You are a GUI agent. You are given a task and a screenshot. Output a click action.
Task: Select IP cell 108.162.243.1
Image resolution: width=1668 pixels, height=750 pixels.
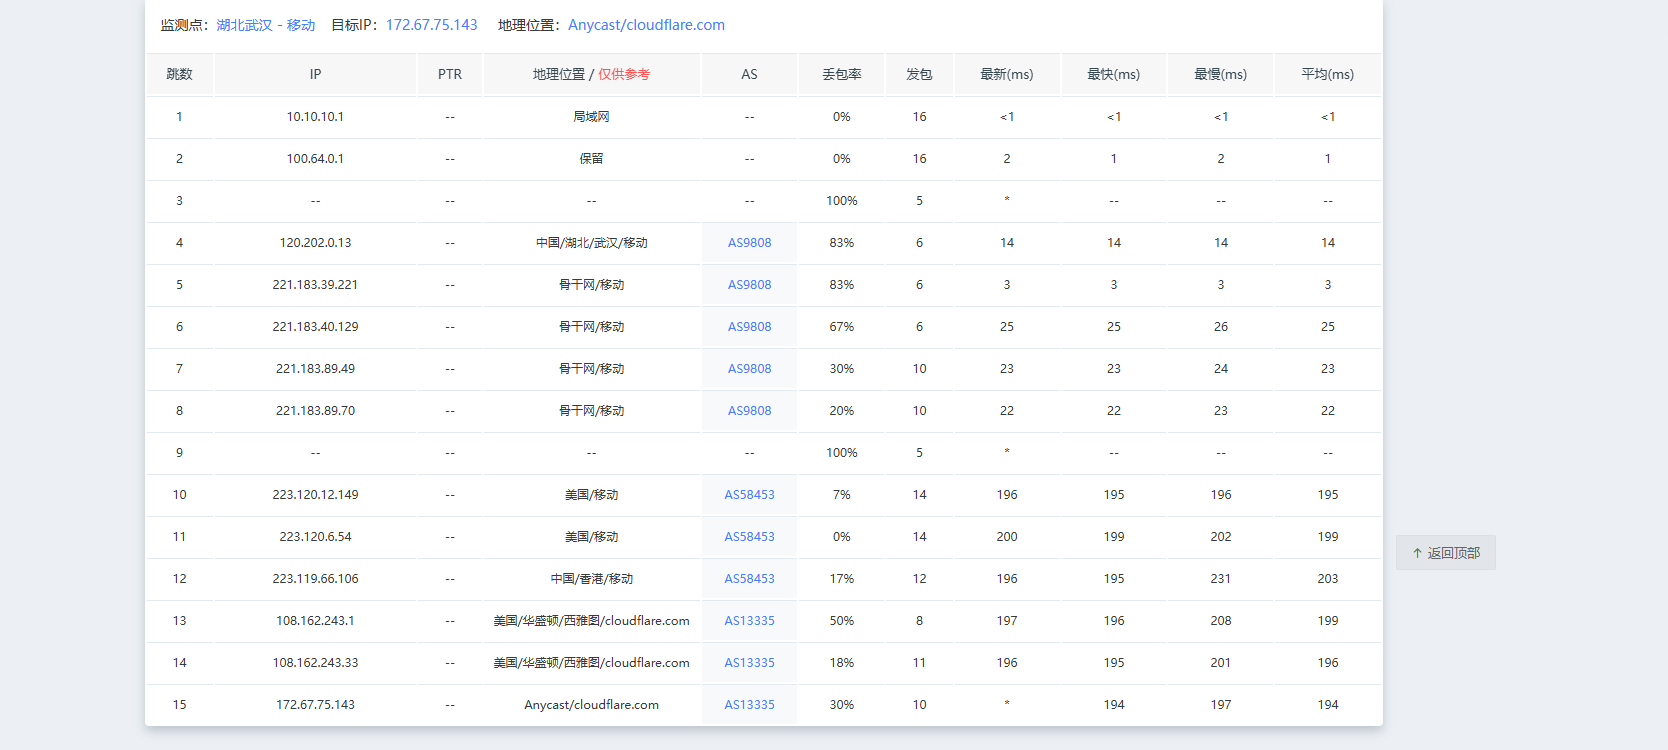pos(316,621)
